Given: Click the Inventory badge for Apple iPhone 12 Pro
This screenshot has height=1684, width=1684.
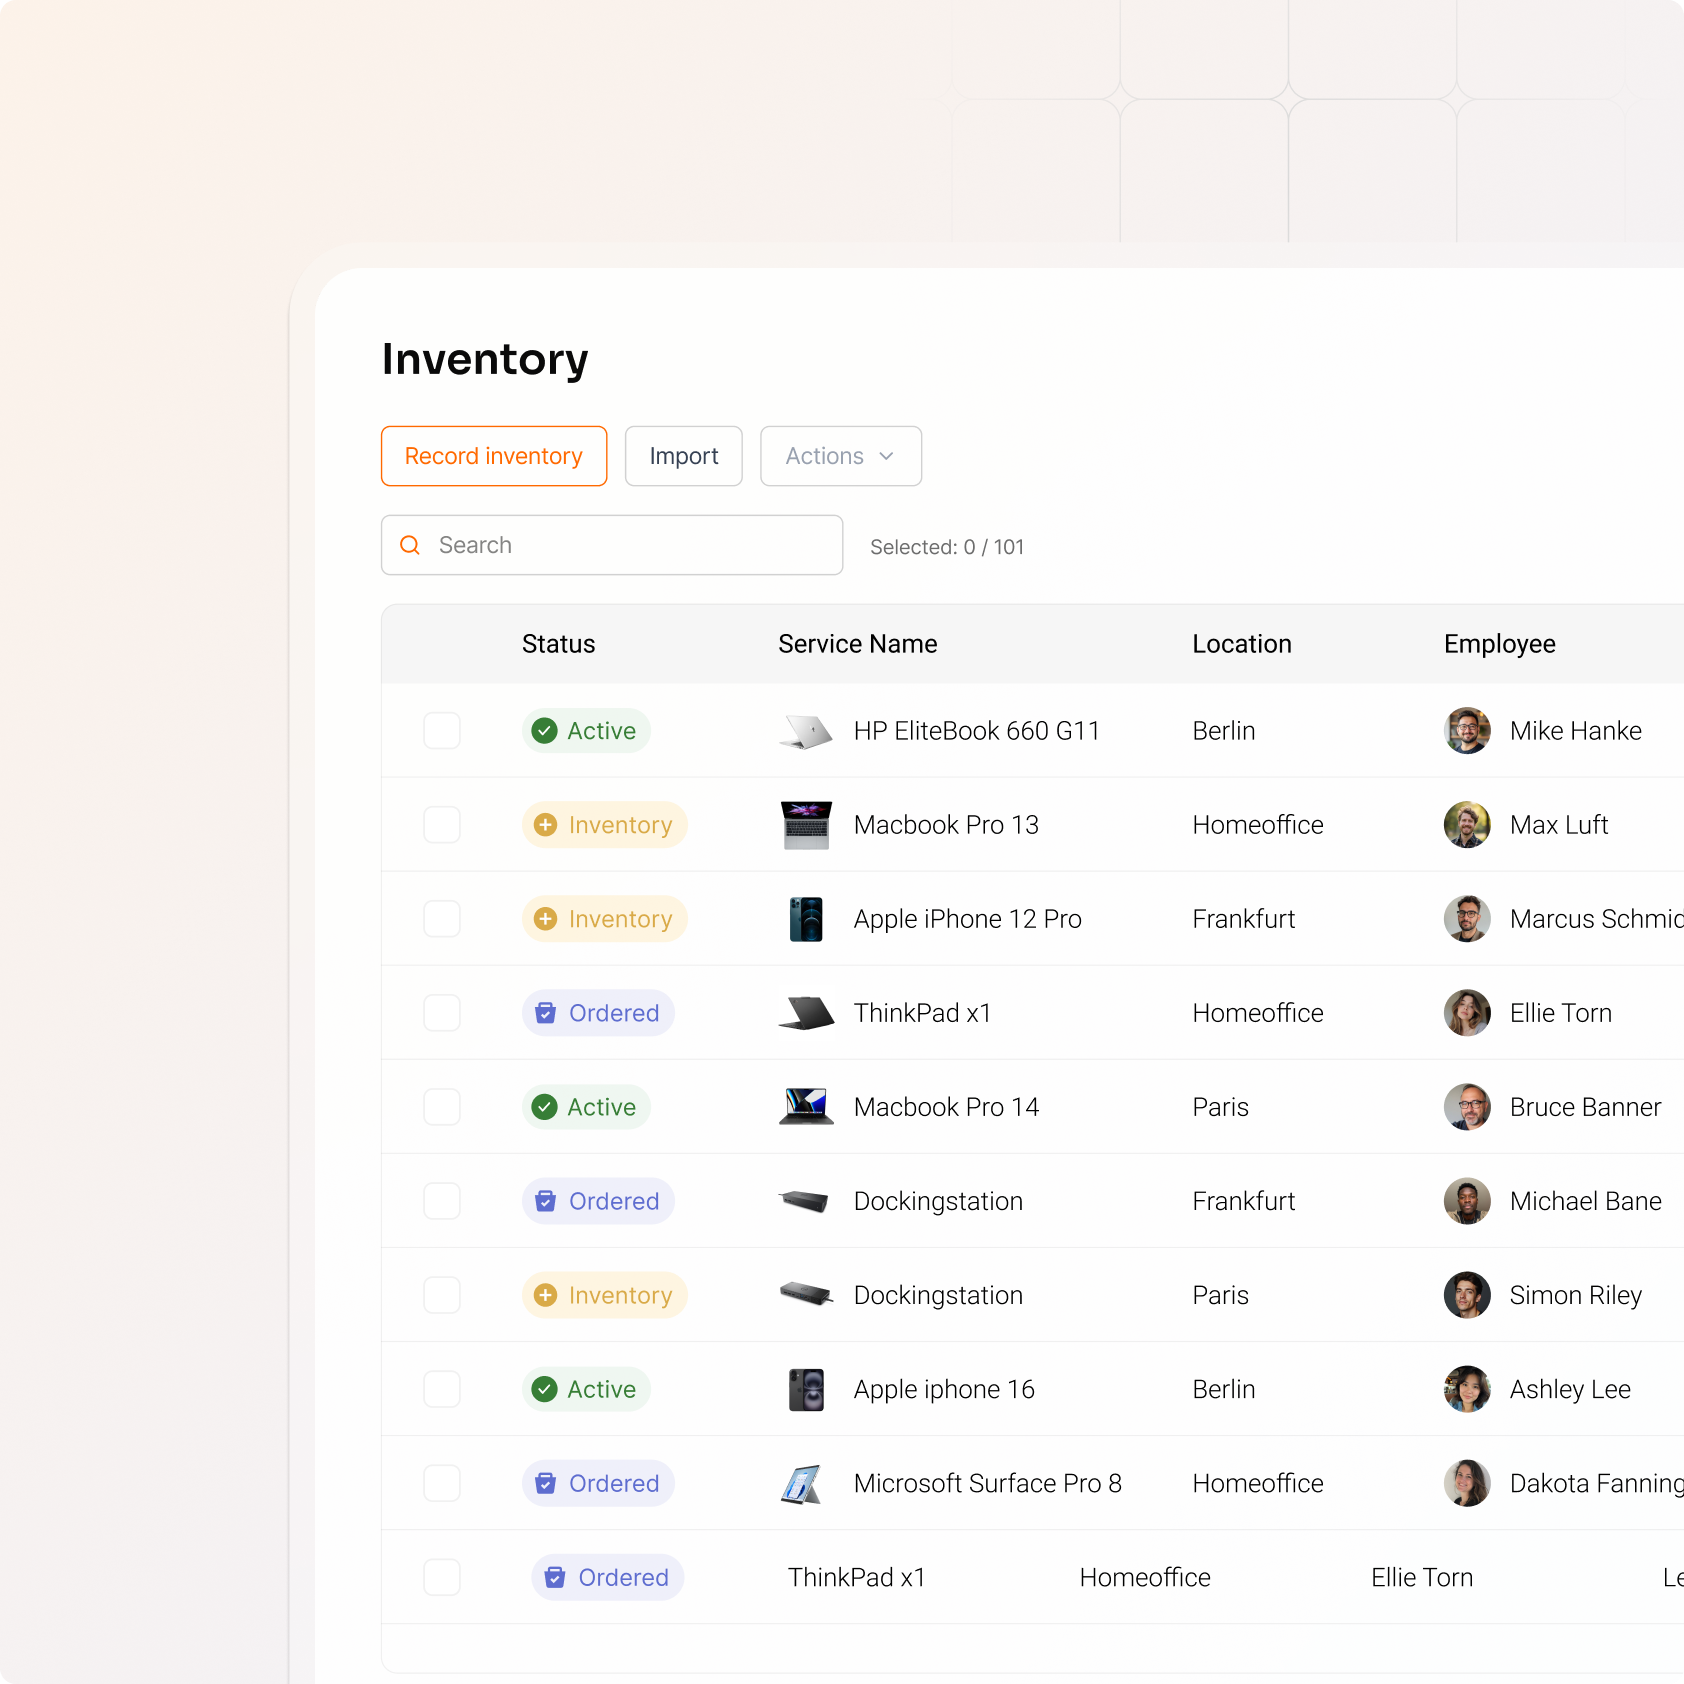Looking at the screenshot, I should [x=605, y=919].
